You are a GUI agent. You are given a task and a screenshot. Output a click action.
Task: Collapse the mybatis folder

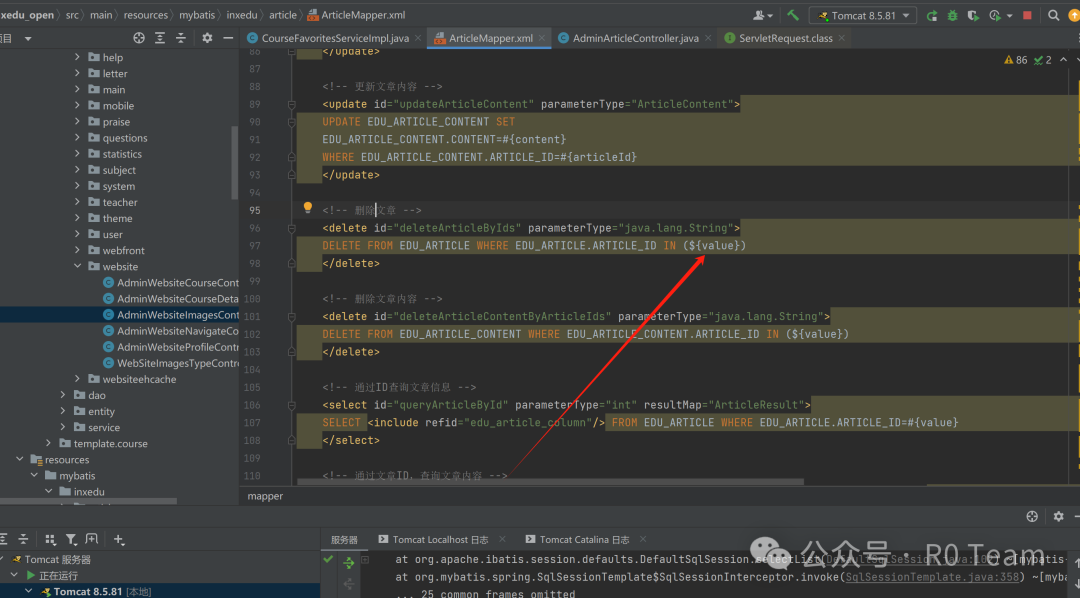pyautogui.click(x=34, y=475)
